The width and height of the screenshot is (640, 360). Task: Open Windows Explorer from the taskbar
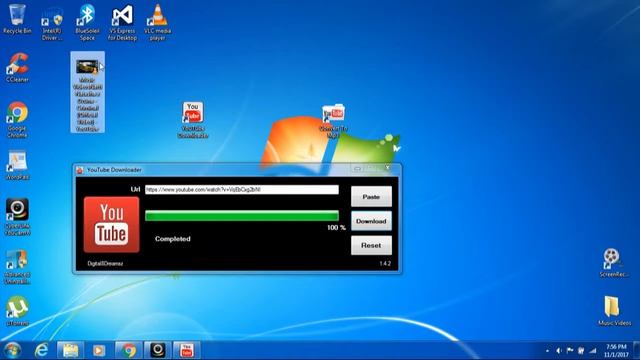pos(70,351)
